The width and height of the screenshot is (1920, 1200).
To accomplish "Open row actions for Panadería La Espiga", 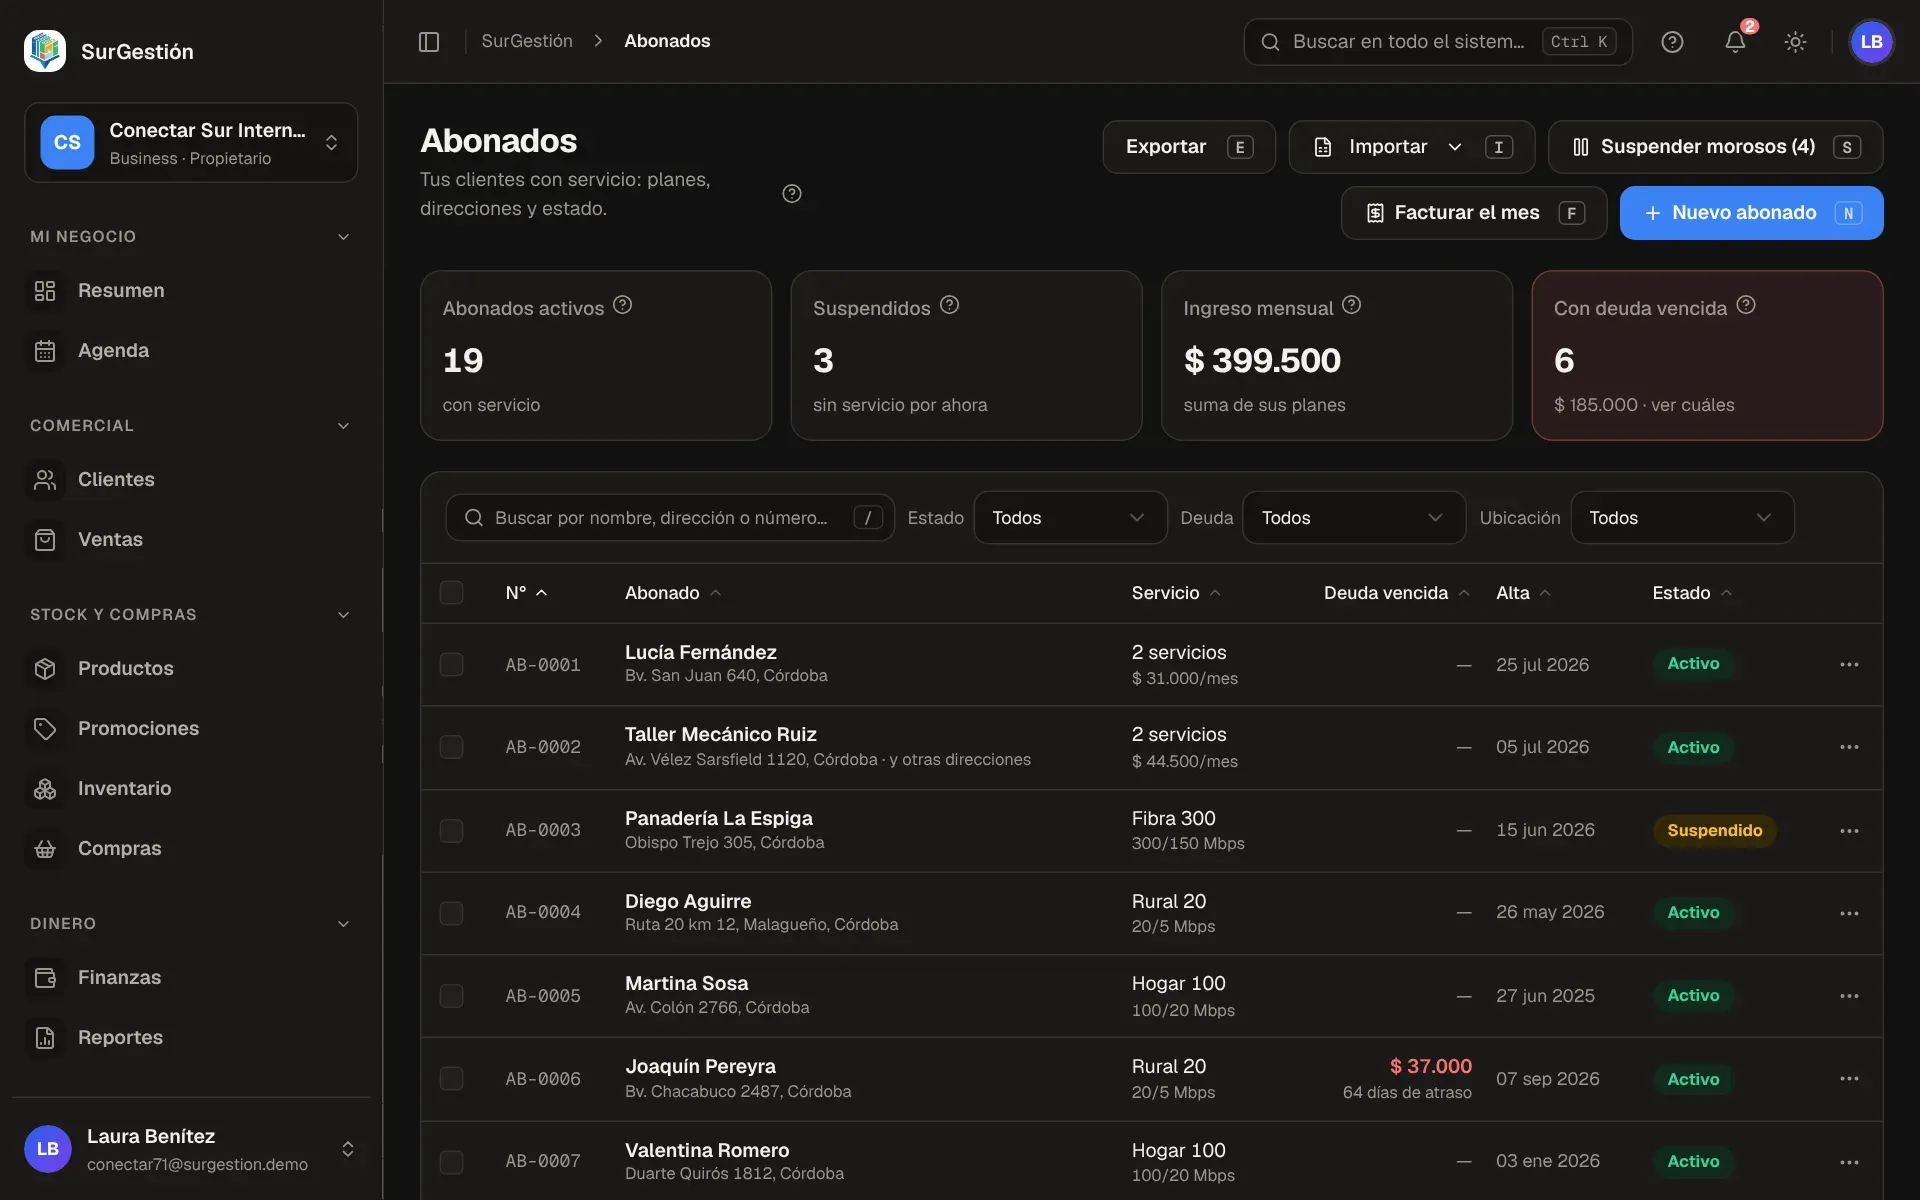I will pyautogui.click(x=1849, y=831).
